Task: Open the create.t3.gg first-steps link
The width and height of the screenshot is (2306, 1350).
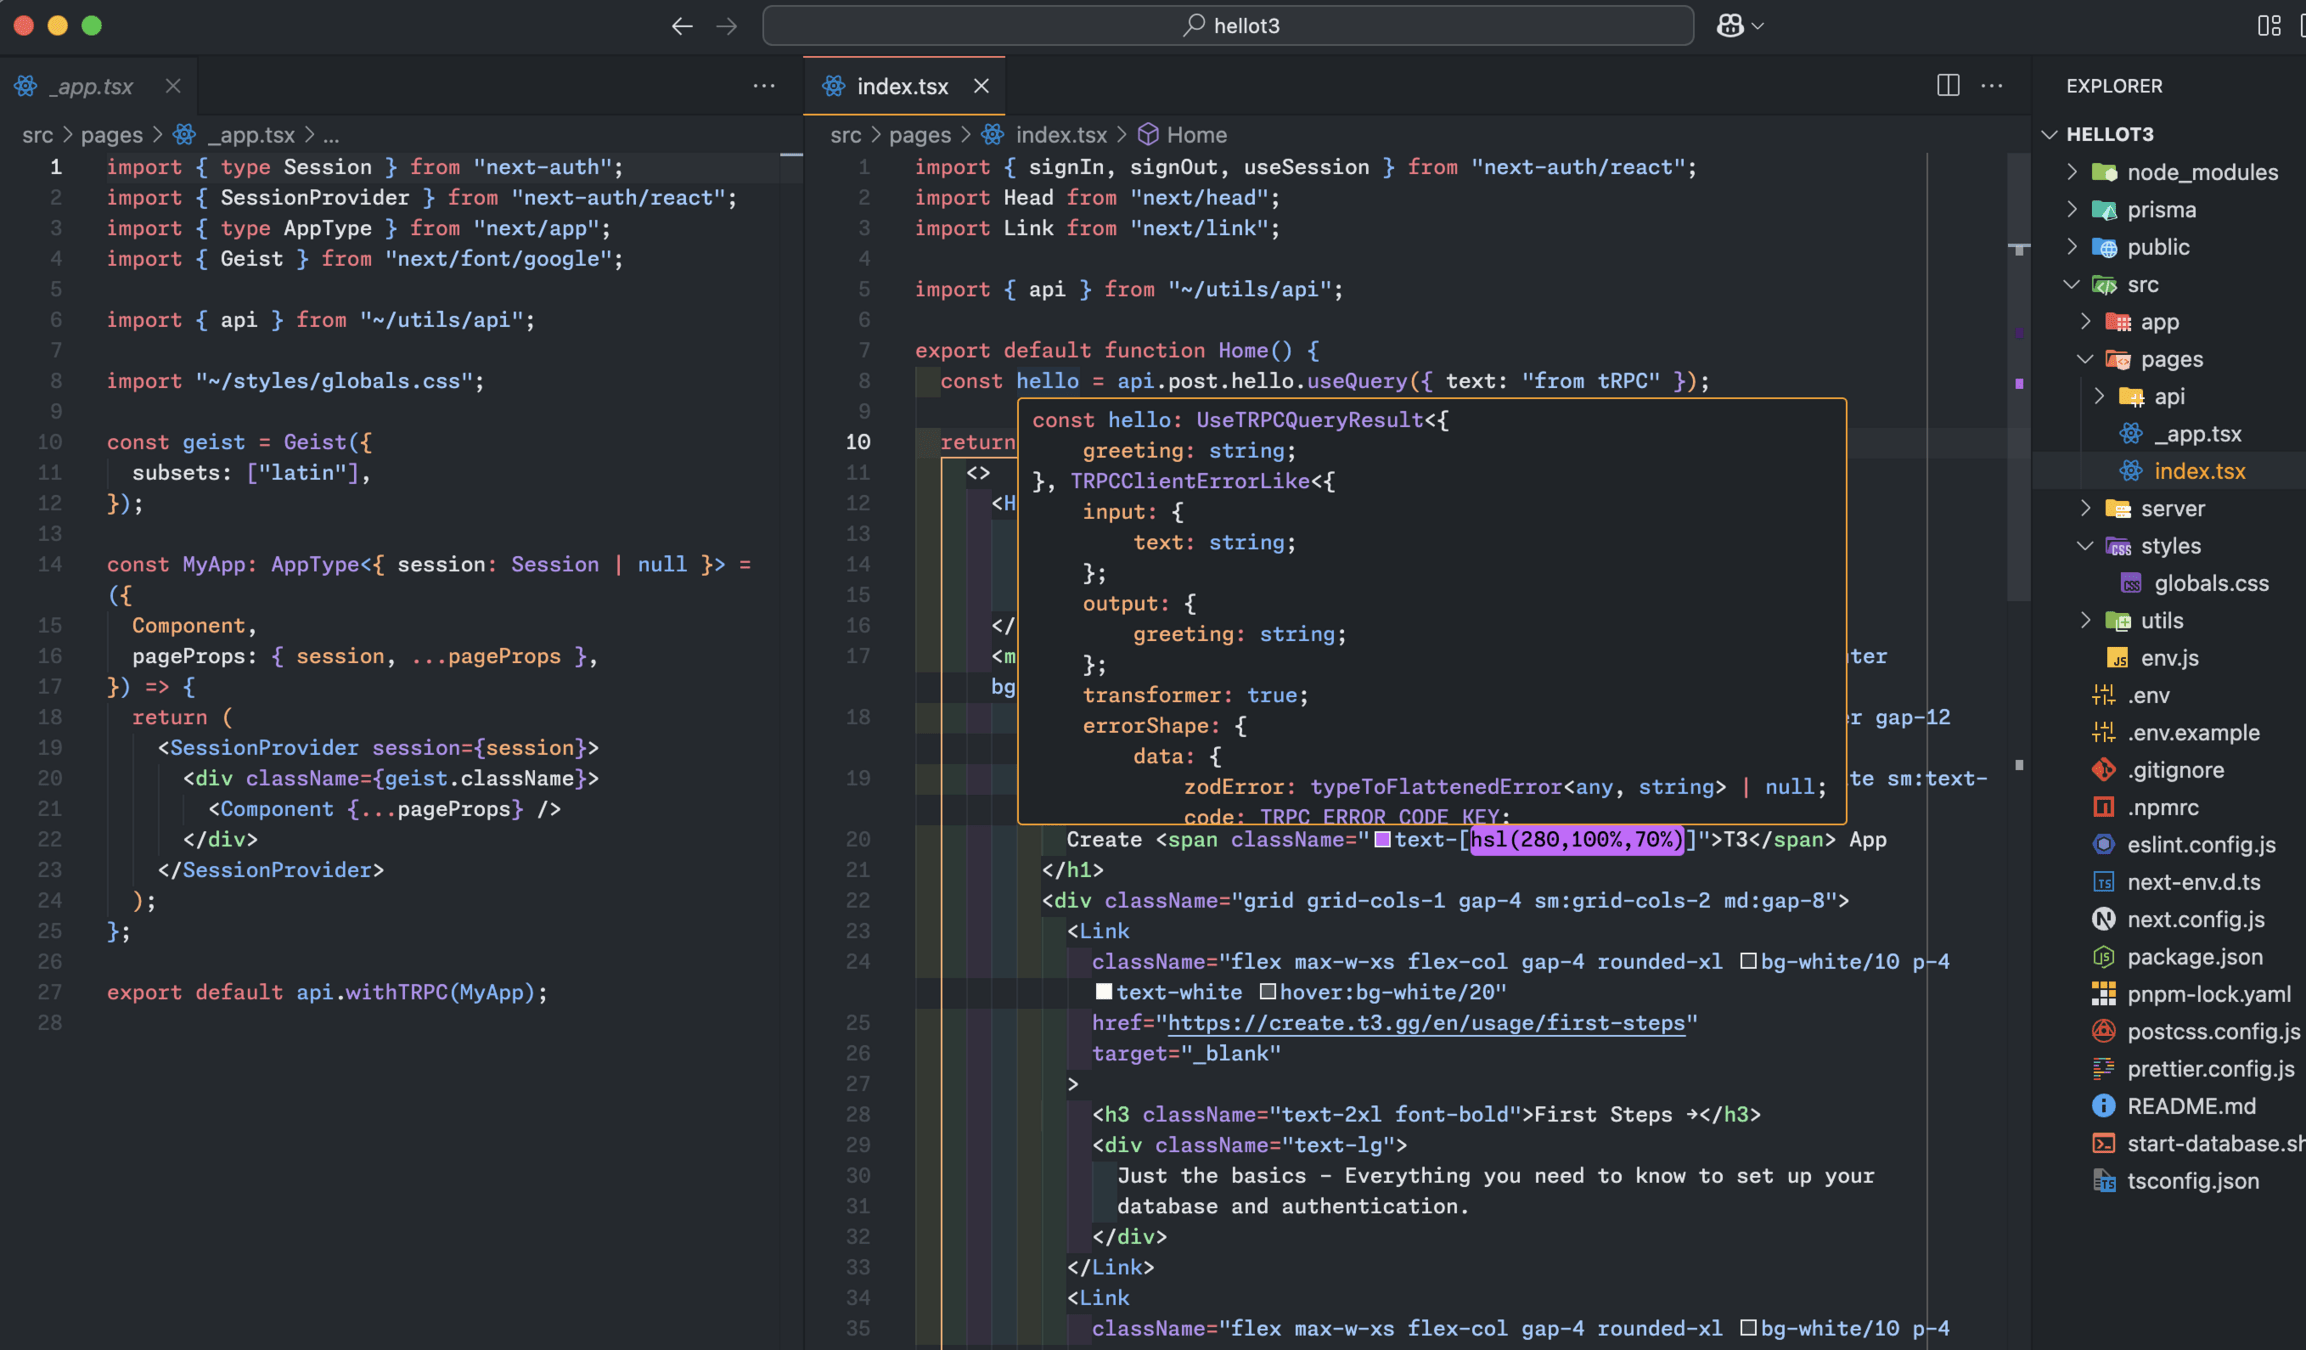Action: 1425,1023
